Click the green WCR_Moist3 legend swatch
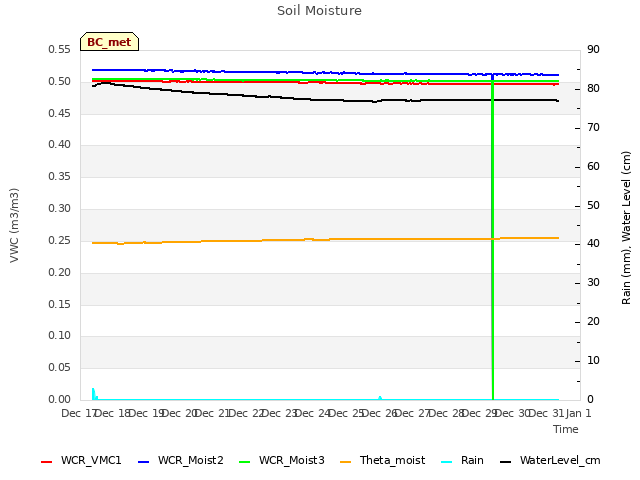Screen dimensions: 640x480 tap(244, 462)
